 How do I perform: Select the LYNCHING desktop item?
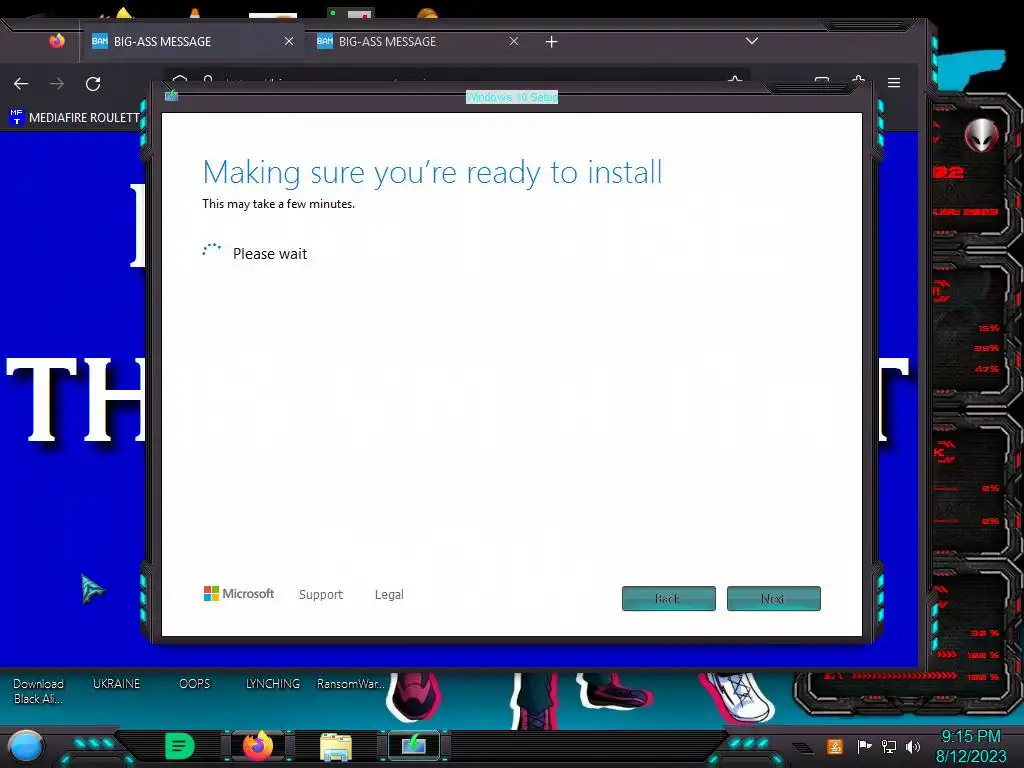273,684
